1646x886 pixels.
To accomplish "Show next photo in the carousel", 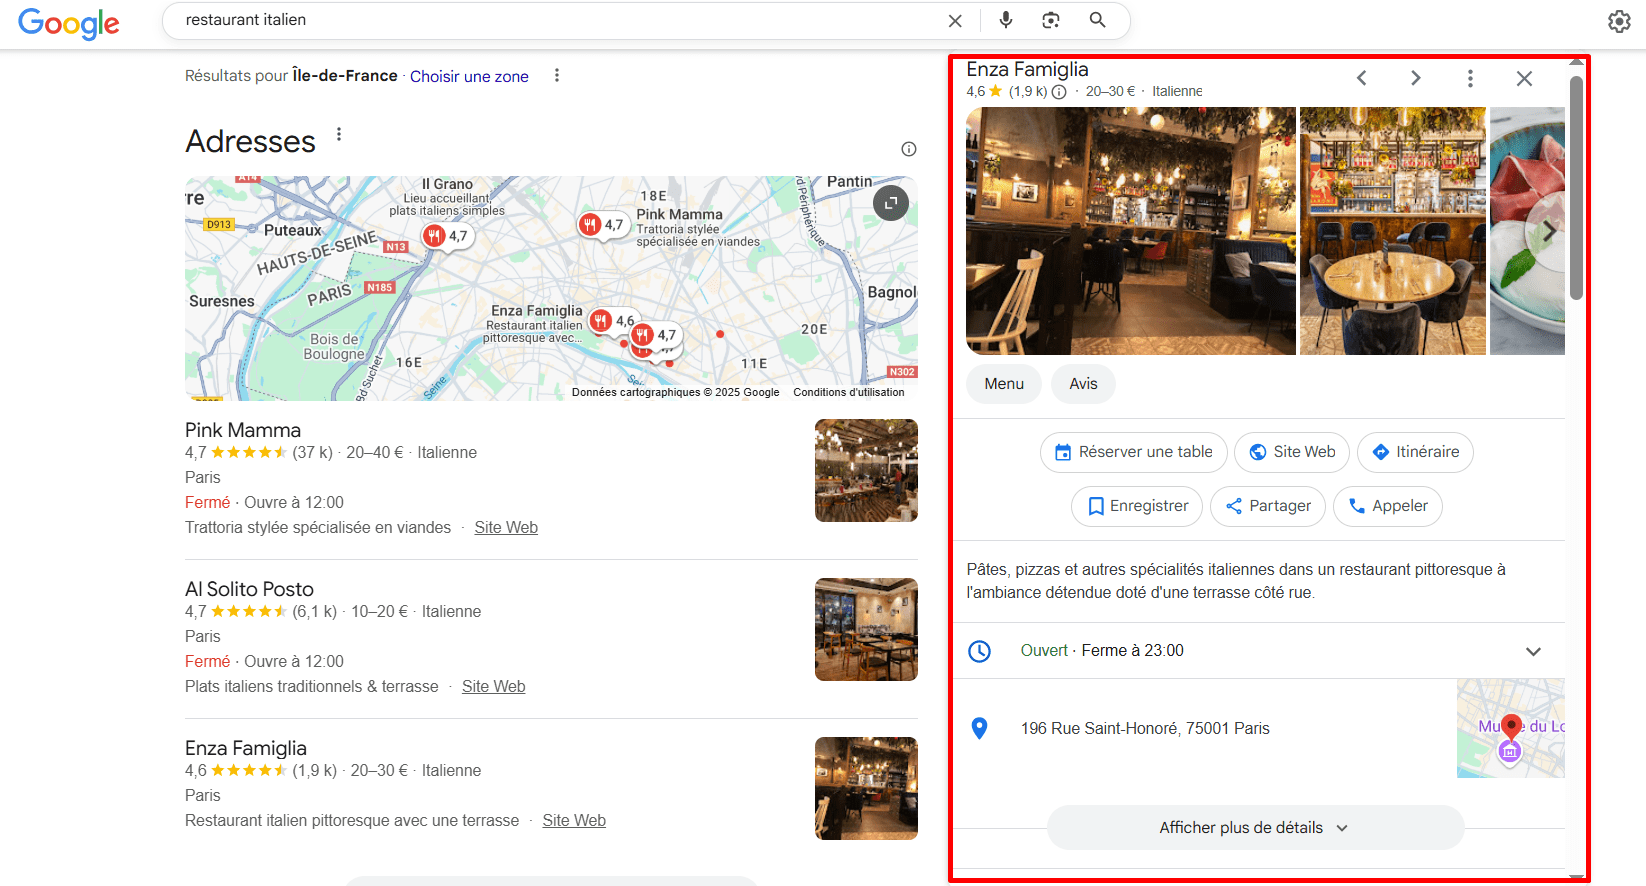I will [x=1547, y=231].
